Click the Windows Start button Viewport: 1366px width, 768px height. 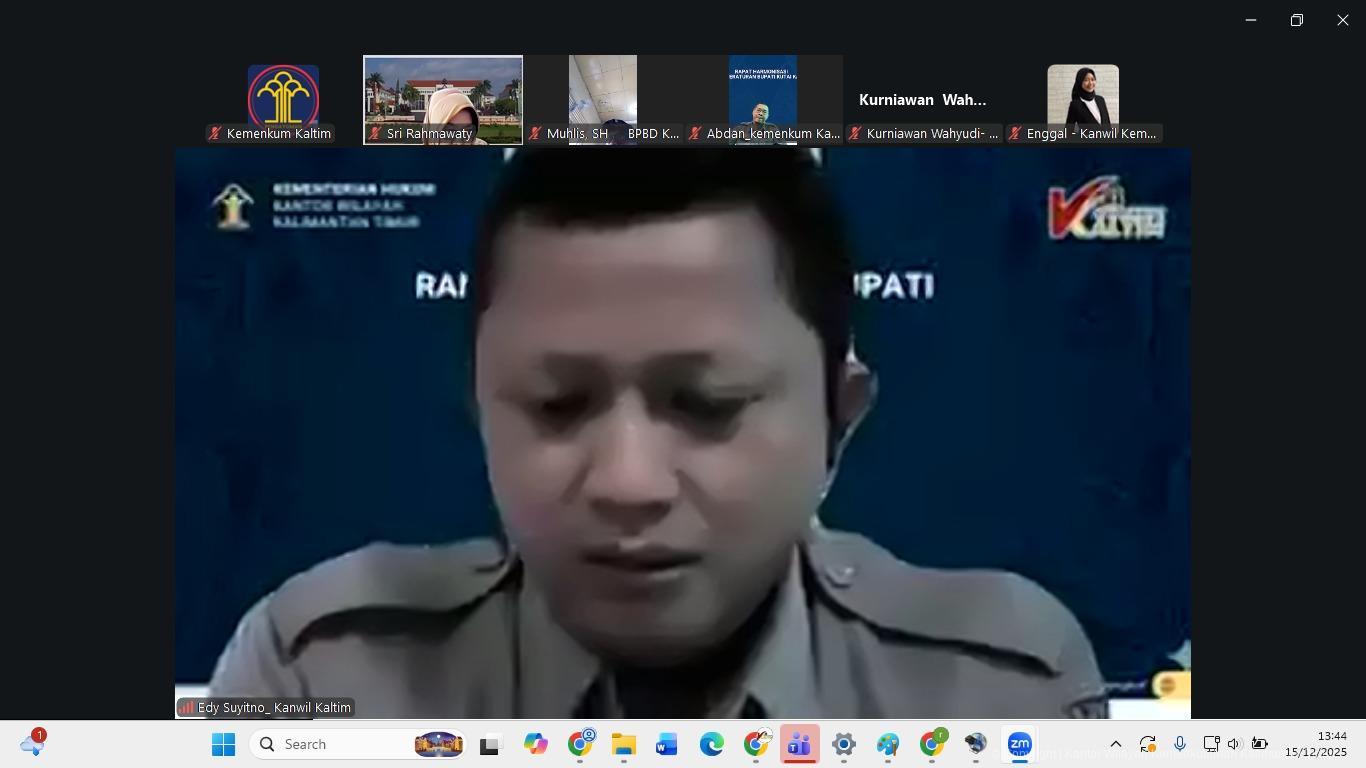[x=223, y=745]
